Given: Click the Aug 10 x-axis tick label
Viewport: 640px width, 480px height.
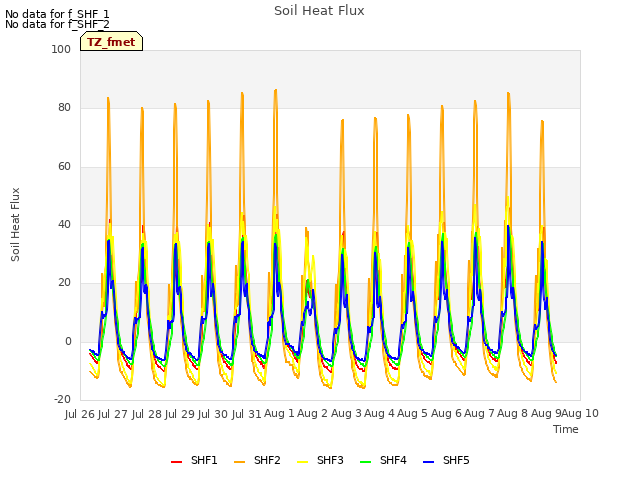Looking at the screenshot, I should coord(580,413).
